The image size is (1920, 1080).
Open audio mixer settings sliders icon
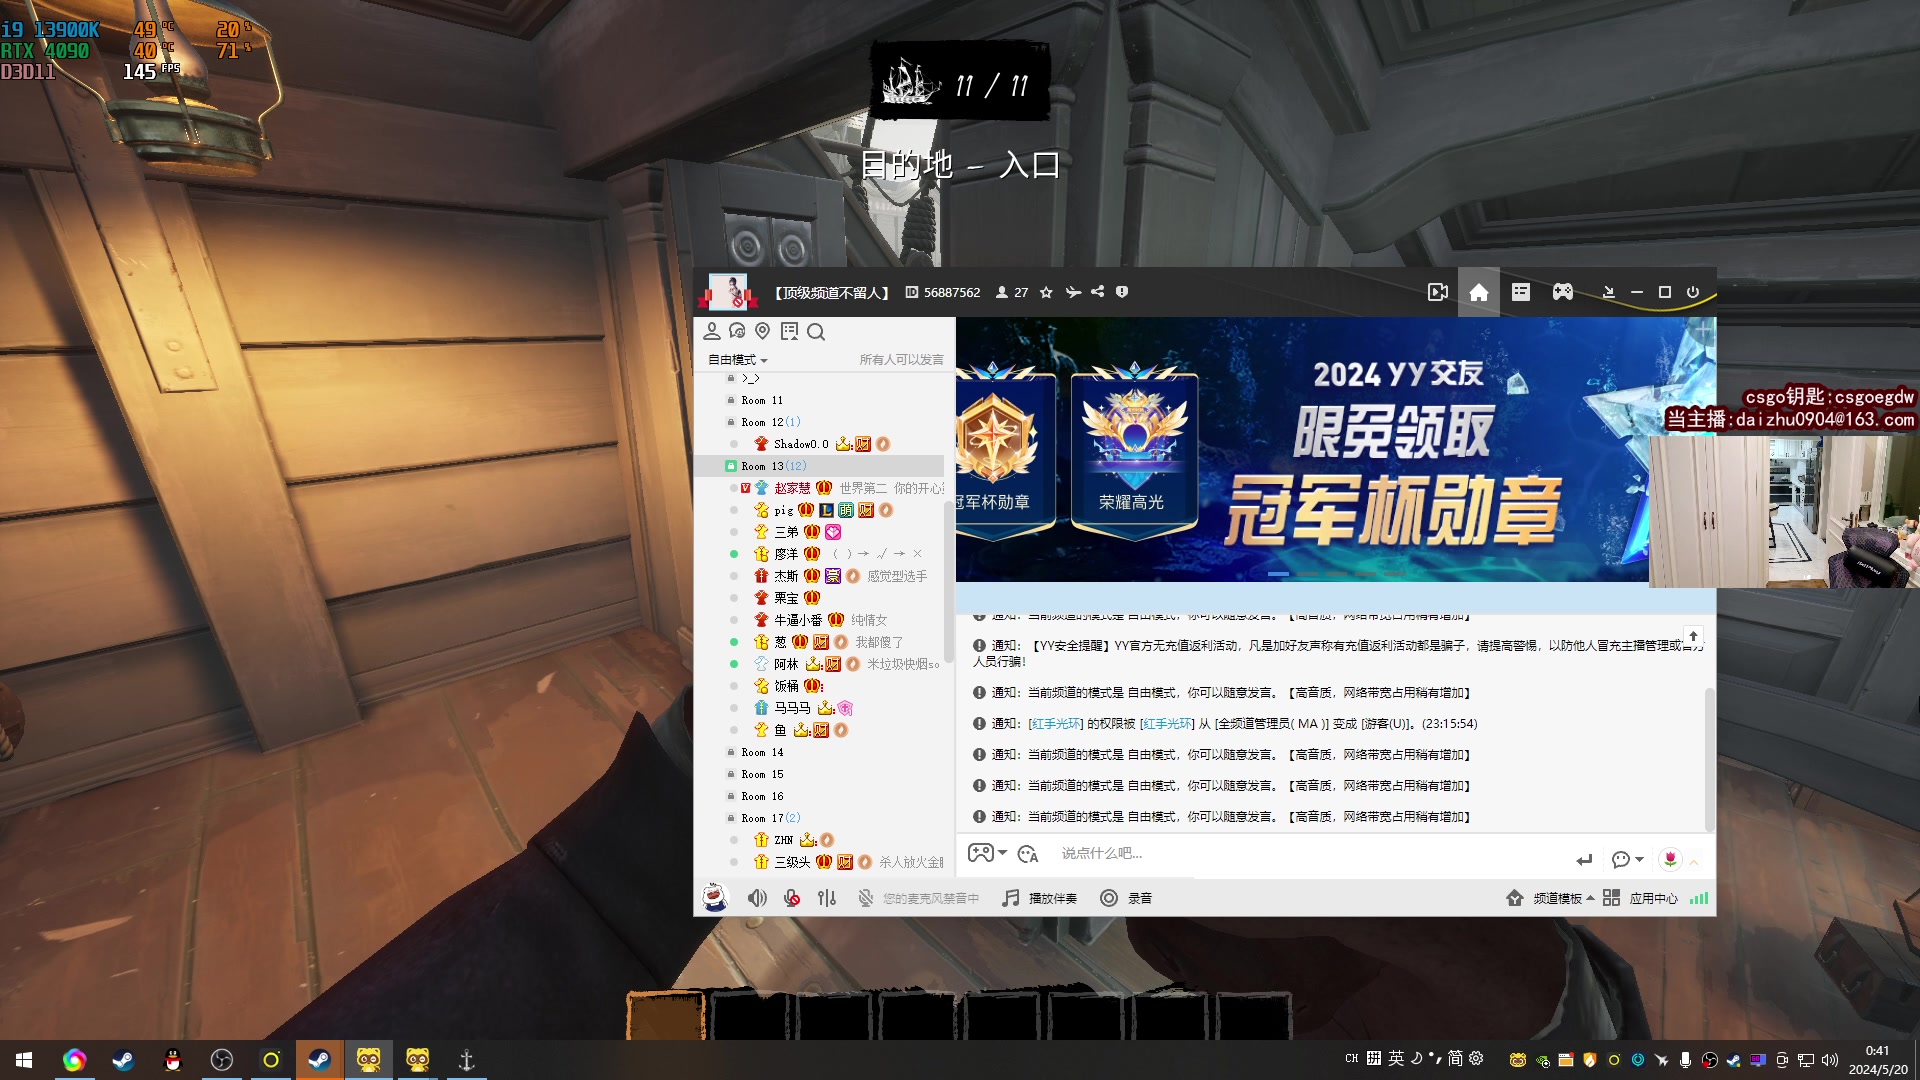click(x=826, y=898)
